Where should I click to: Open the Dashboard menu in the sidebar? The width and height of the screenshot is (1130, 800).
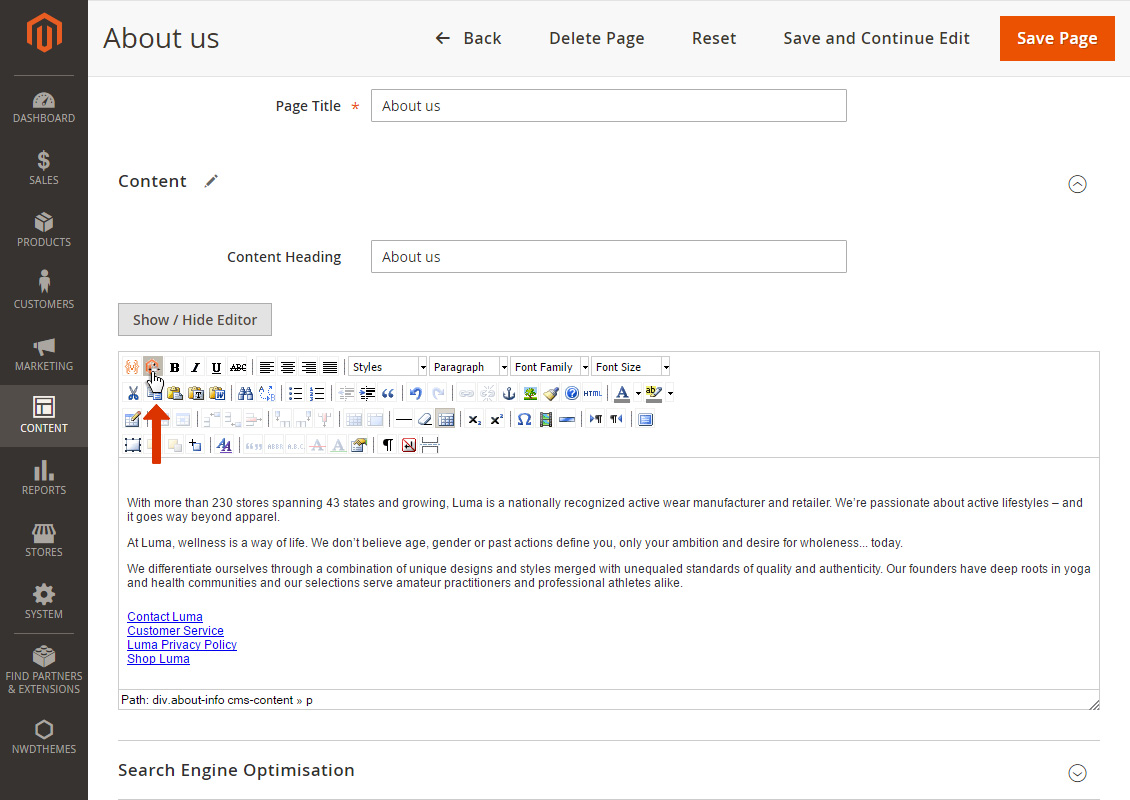pos(44,107)
